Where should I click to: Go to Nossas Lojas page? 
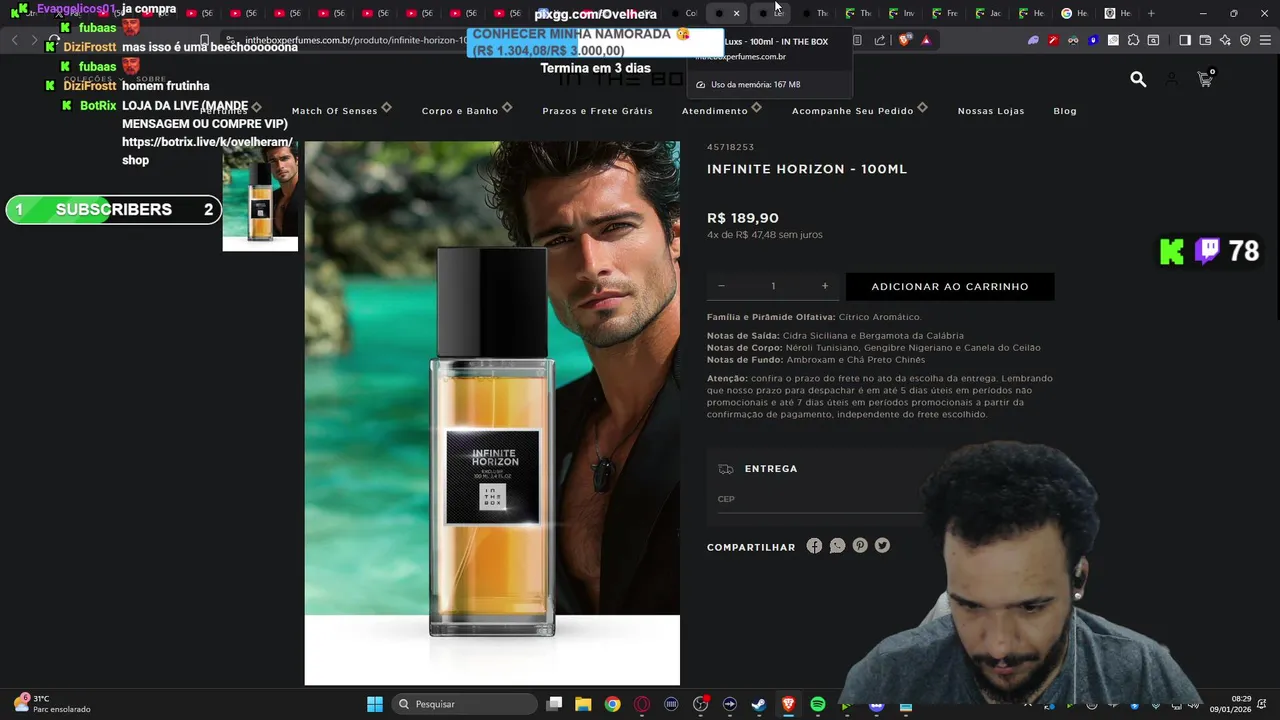991,111
